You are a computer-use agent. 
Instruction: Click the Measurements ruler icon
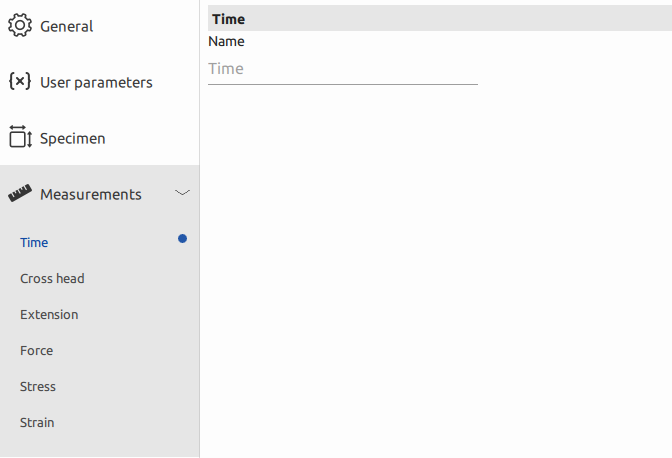click(x=20, y=194)
